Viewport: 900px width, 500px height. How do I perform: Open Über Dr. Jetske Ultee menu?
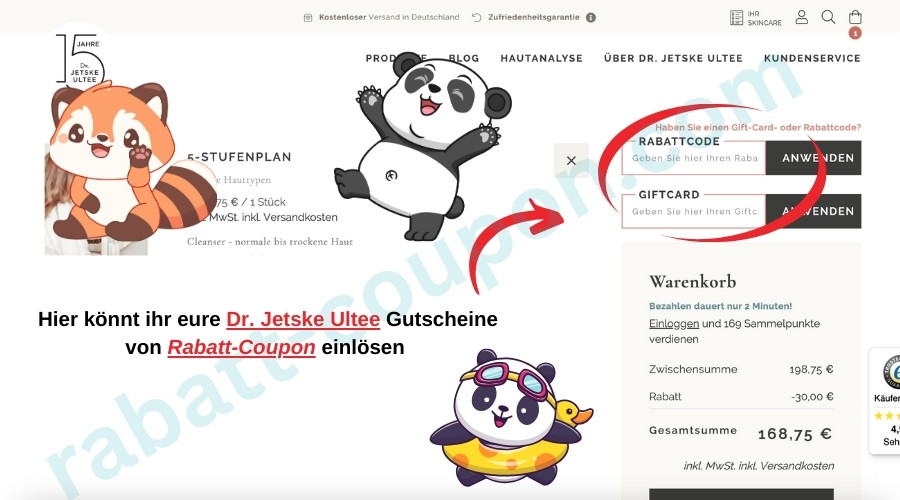point(673,58)
